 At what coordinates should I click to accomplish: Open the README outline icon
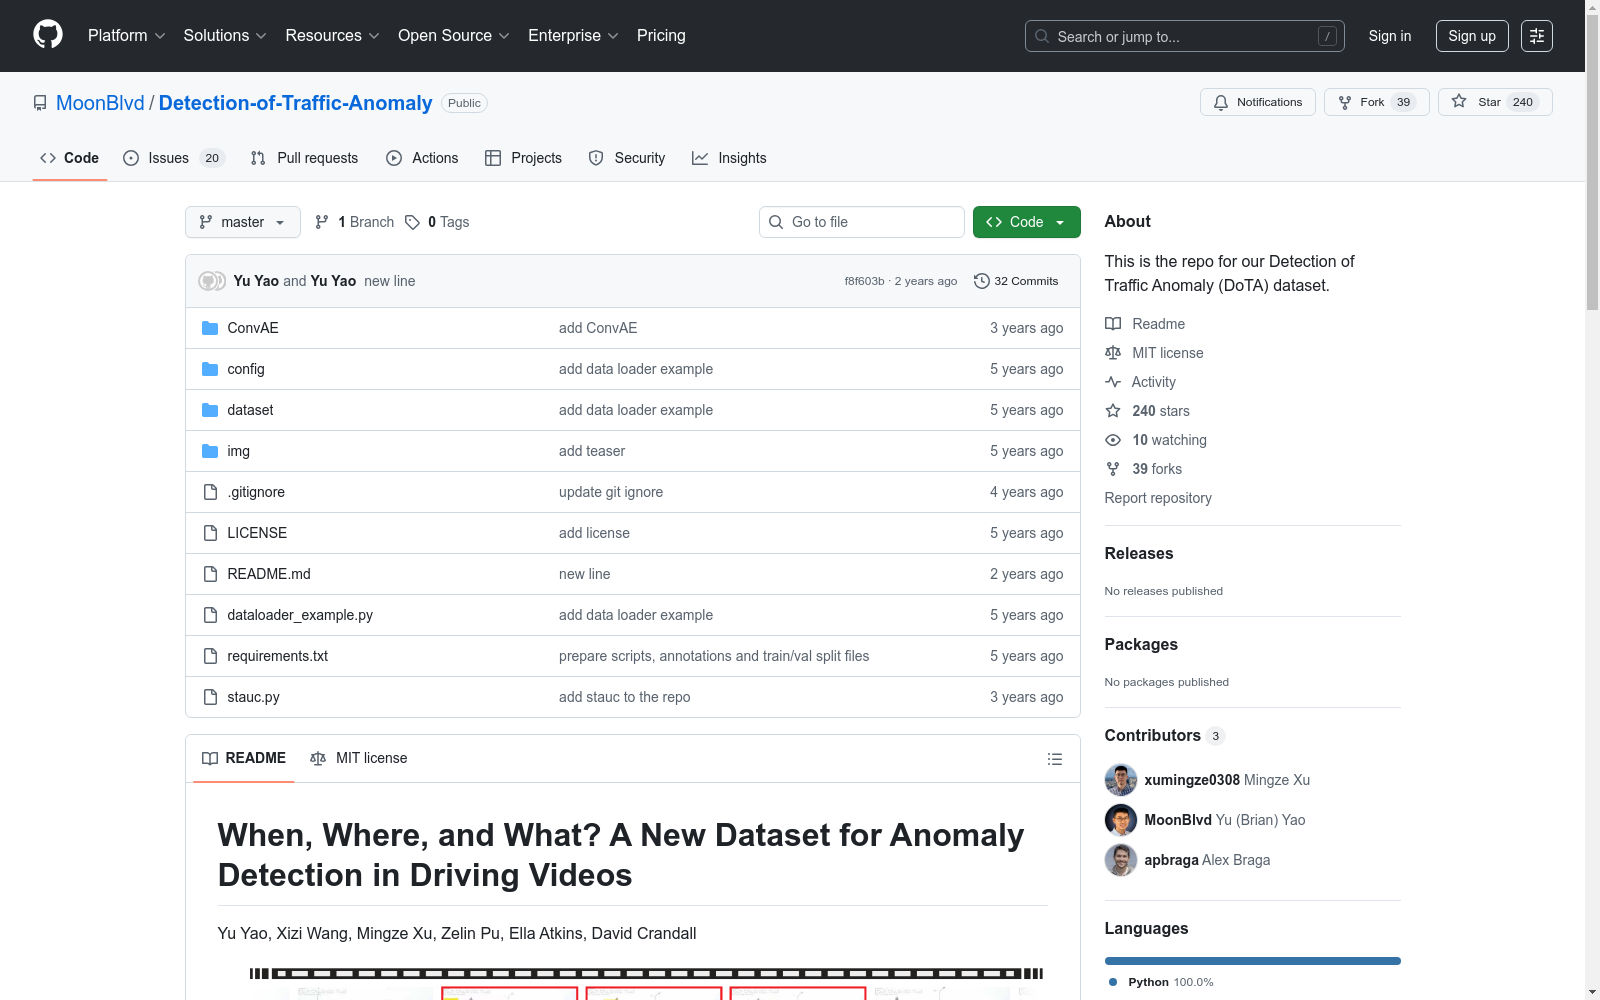[x=1054, y=759]
